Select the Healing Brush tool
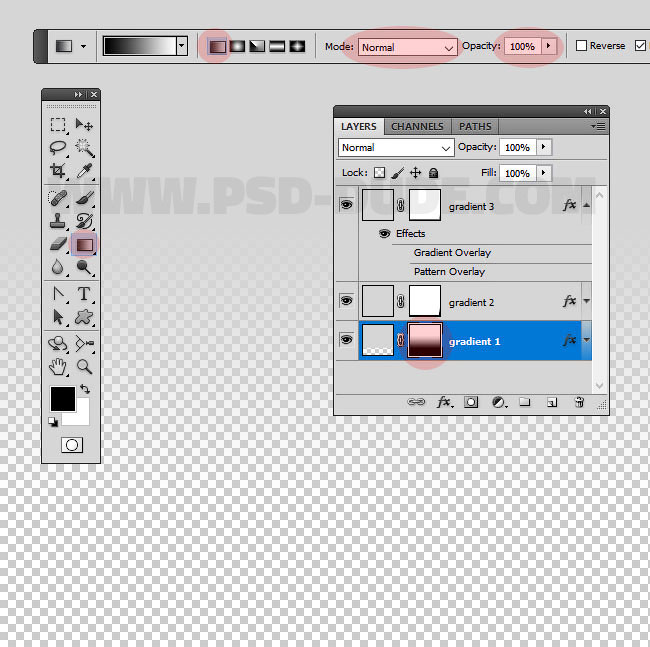Image resolution: width=650 pixels, height=647 pixels. pos(58,198)
